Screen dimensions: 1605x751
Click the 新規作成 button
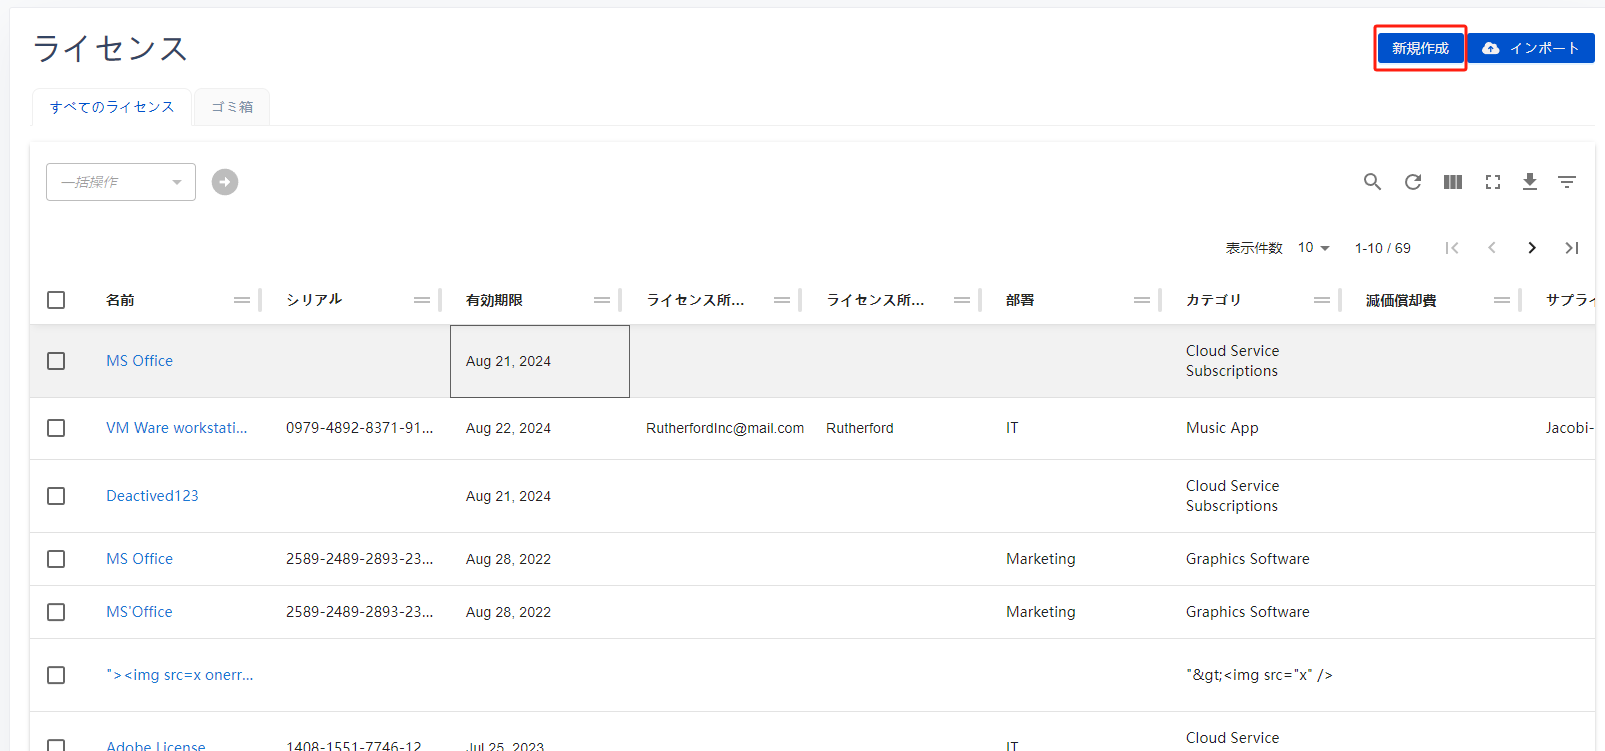[1420, 48]
